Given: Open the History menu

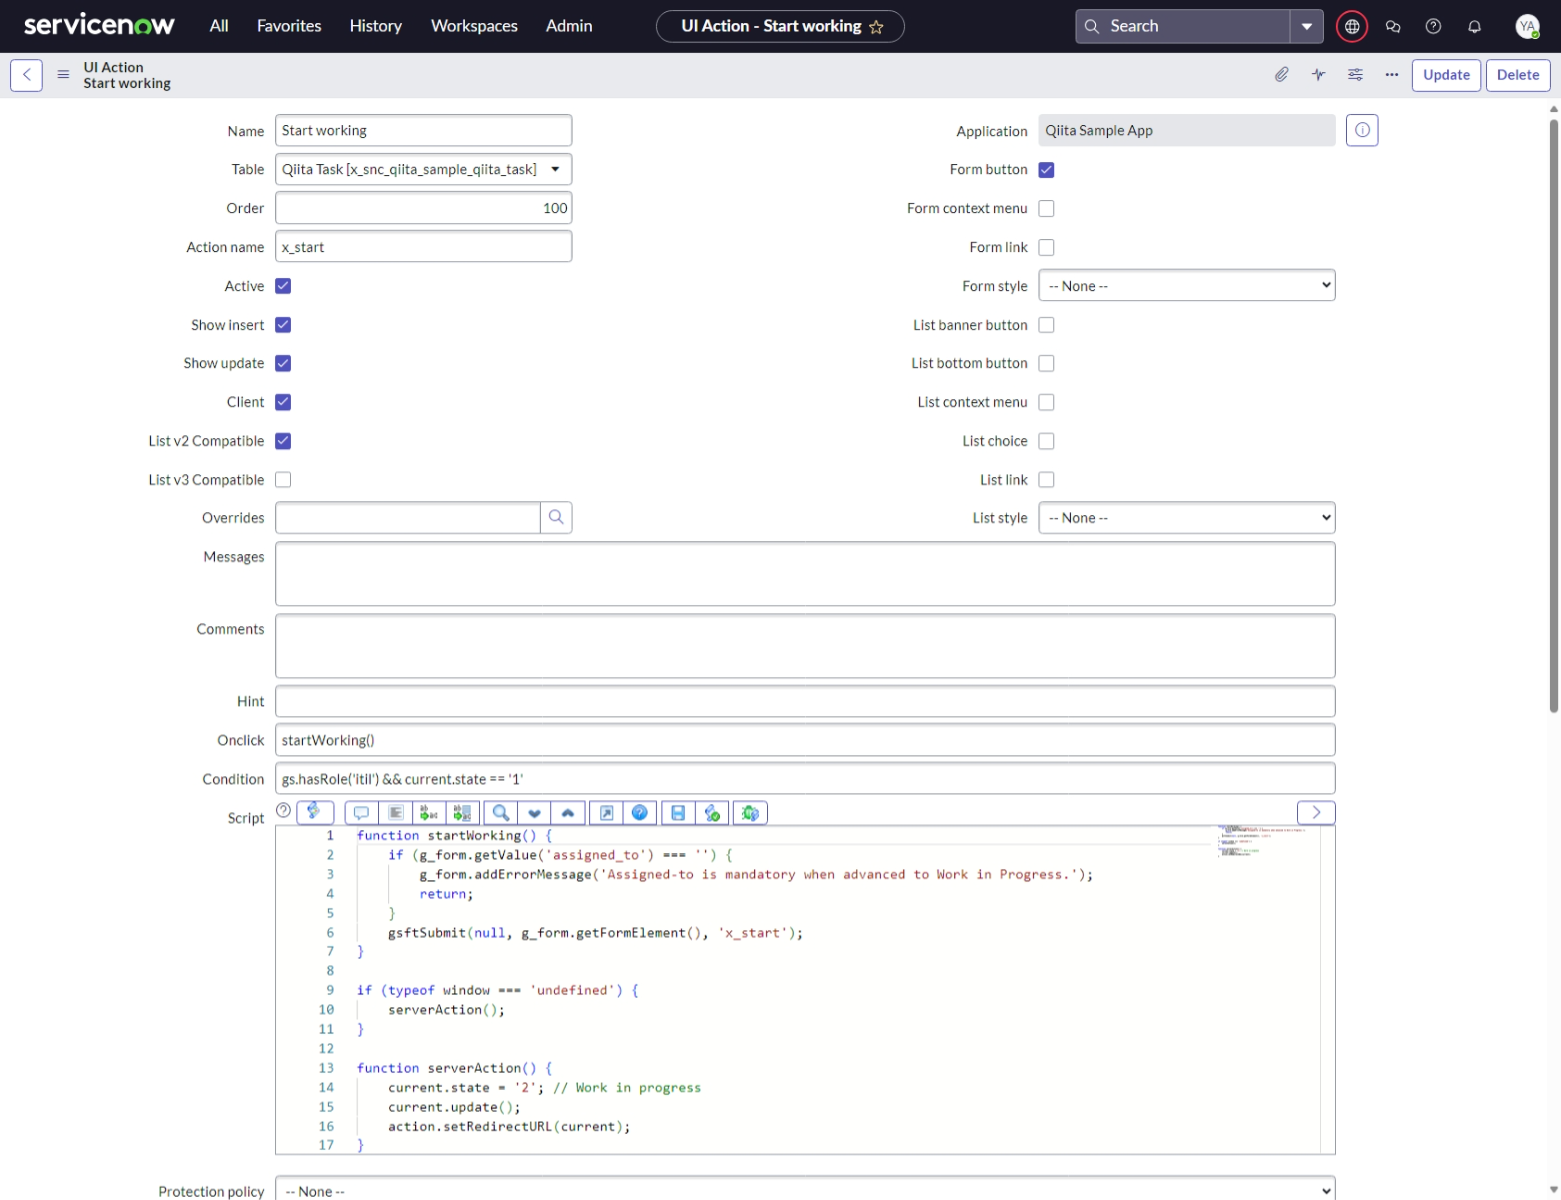Looking at the screenshot, I should click(376, 26).
